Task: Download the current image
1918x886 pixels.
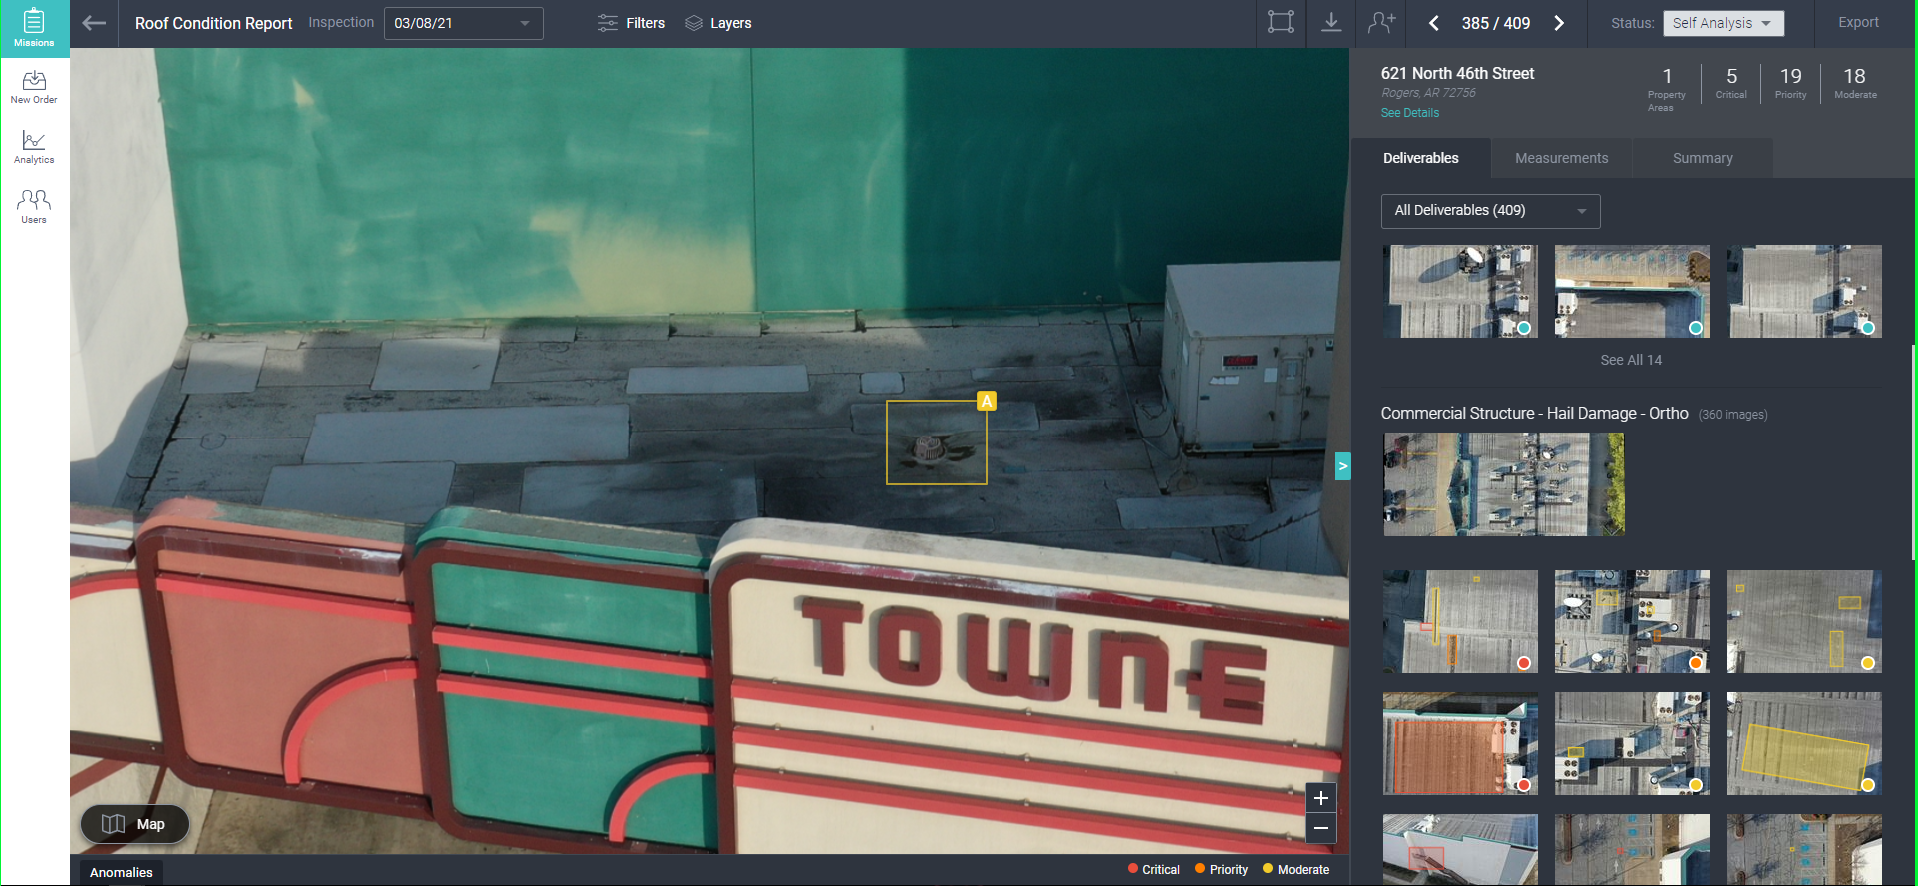Action: pyautogui.click(x=1331, y=23)
